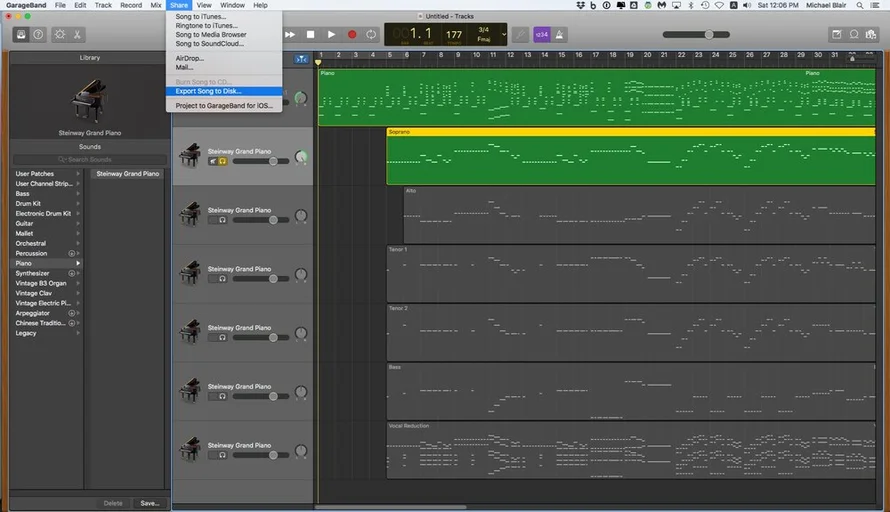Toggle Solo headphones on the Soprano track
Image resolution: width=890 pixels, height=512 pixels.
222,161
